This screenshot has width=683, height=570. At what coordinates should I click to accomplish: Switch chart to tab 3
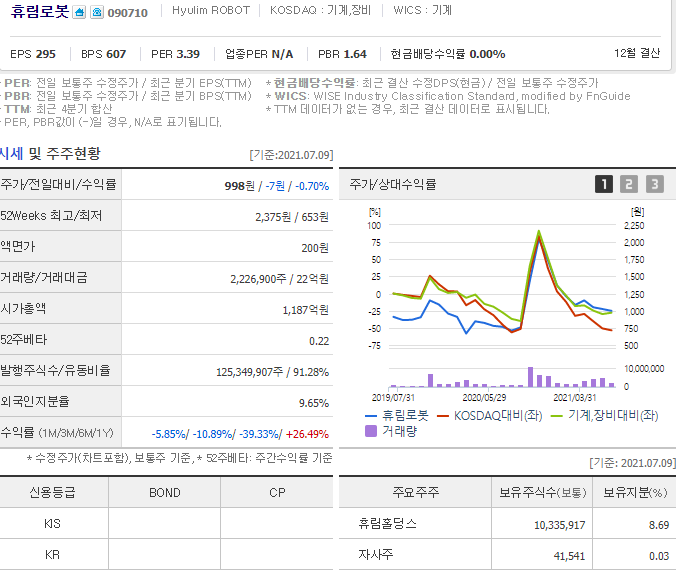click(x=655, y=184)
